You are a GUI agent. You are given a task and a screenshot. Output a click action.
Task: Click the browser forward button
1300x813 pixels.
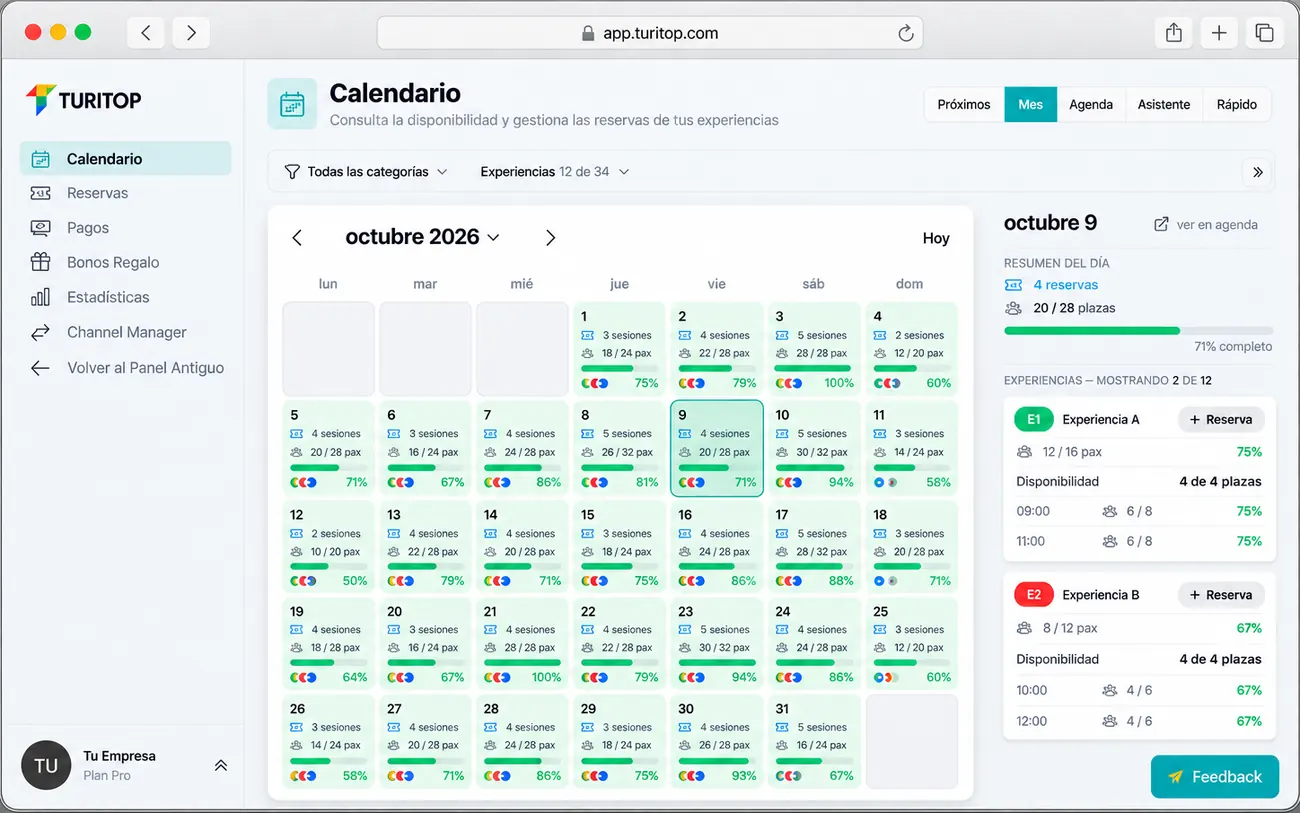click(x=191, y=33)
